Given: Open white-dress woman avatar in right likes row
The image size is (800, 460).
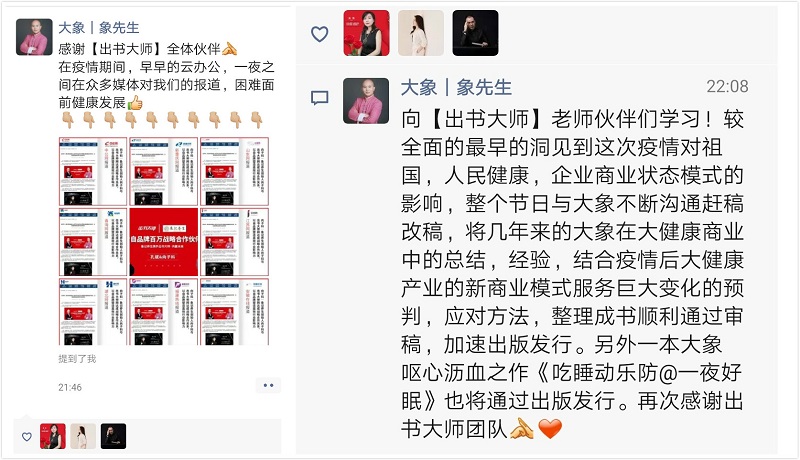Looking at the screenshot, I should point(421,33).
